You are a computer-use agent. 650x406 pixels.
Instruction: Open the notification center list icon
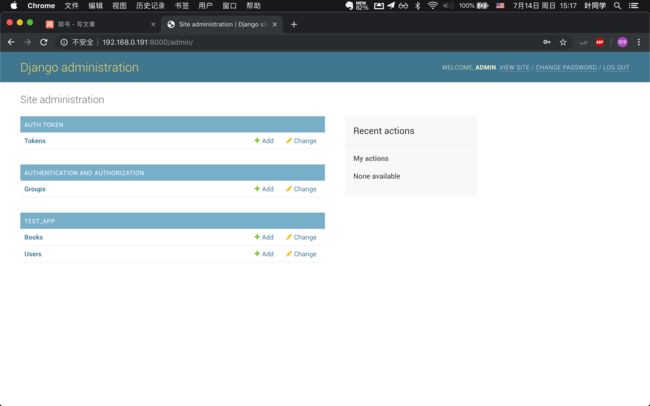pyautogui.click(x=633, y=6)
